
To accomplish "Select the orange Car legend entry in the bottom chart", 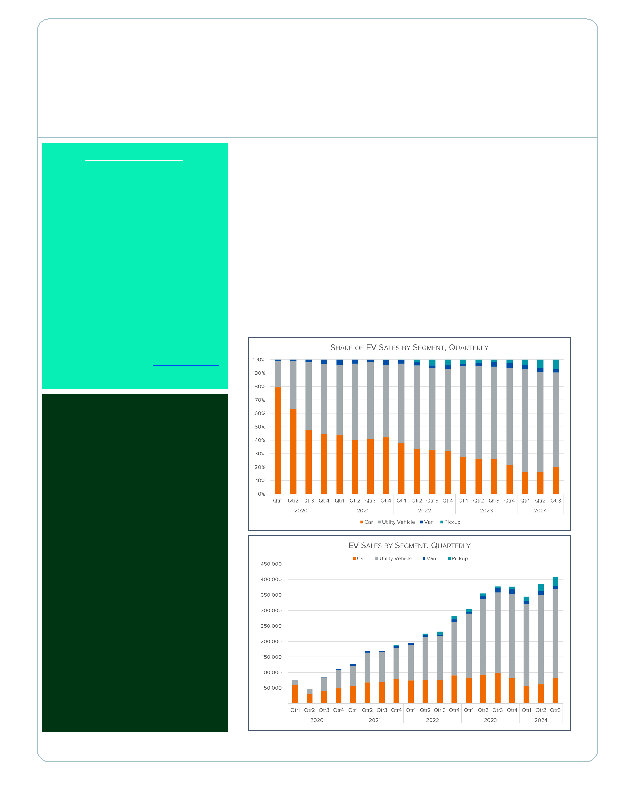I will click(x=355, y=558).
